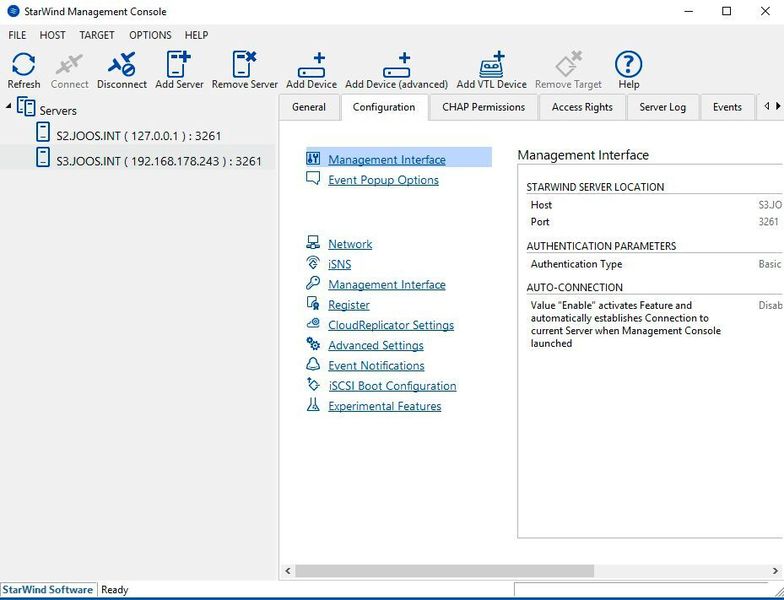Click the horizontal scrollbar left arrow
The height and width of the screenshot is (600, 784).
[288, 570]
